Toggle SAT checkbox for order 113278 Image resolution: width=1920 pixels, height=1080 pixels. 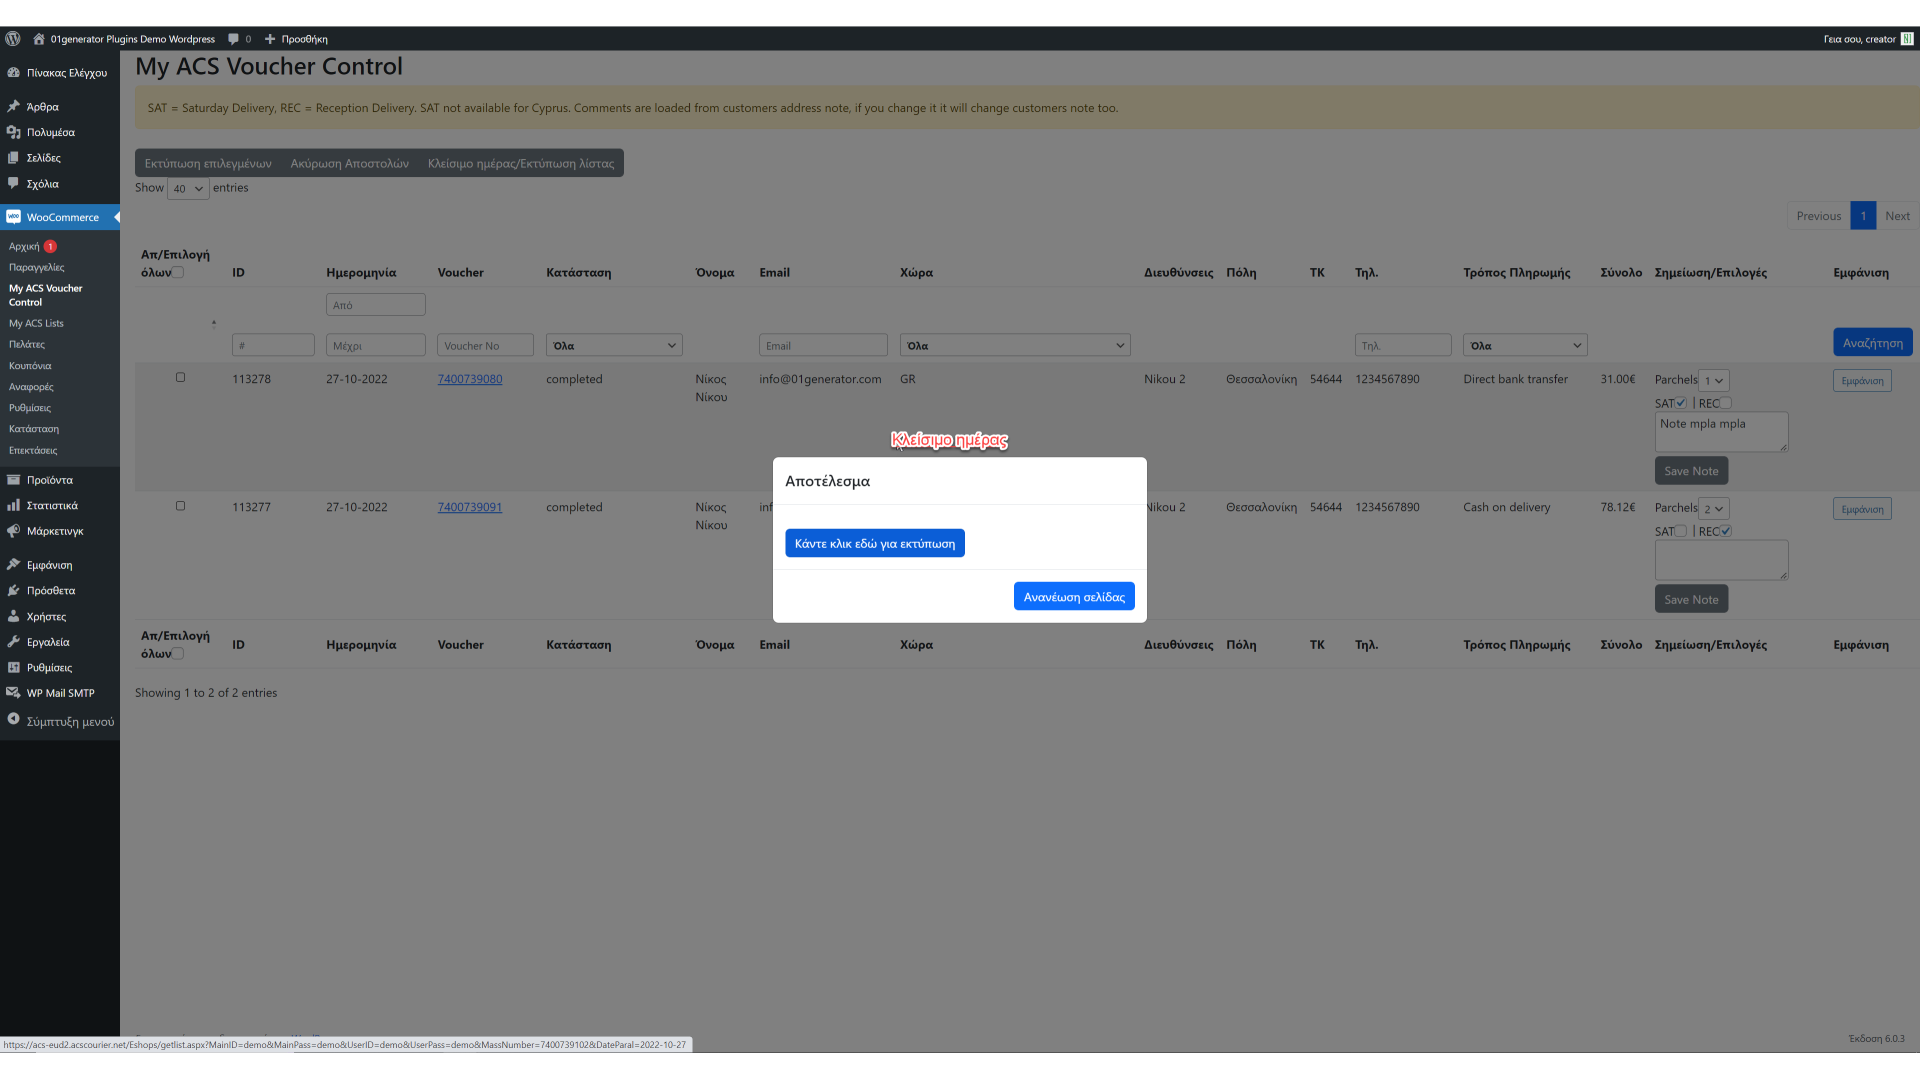point(1681,403)
